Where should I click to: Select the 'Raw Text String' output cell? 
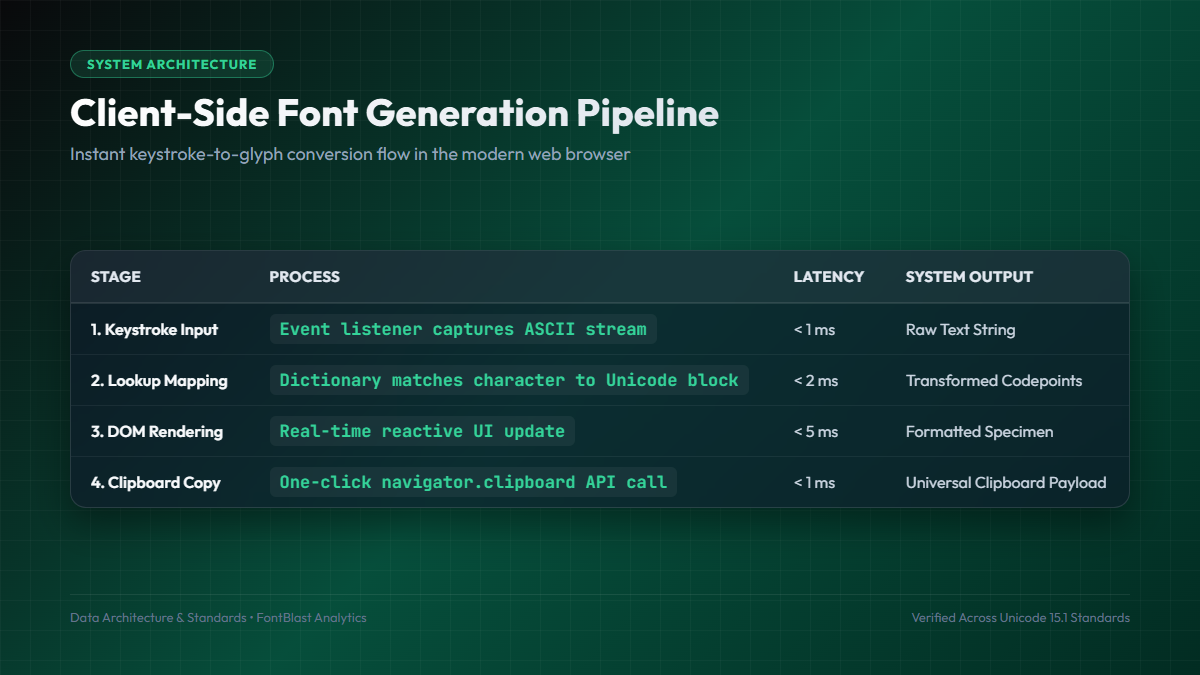coord(960,329)
